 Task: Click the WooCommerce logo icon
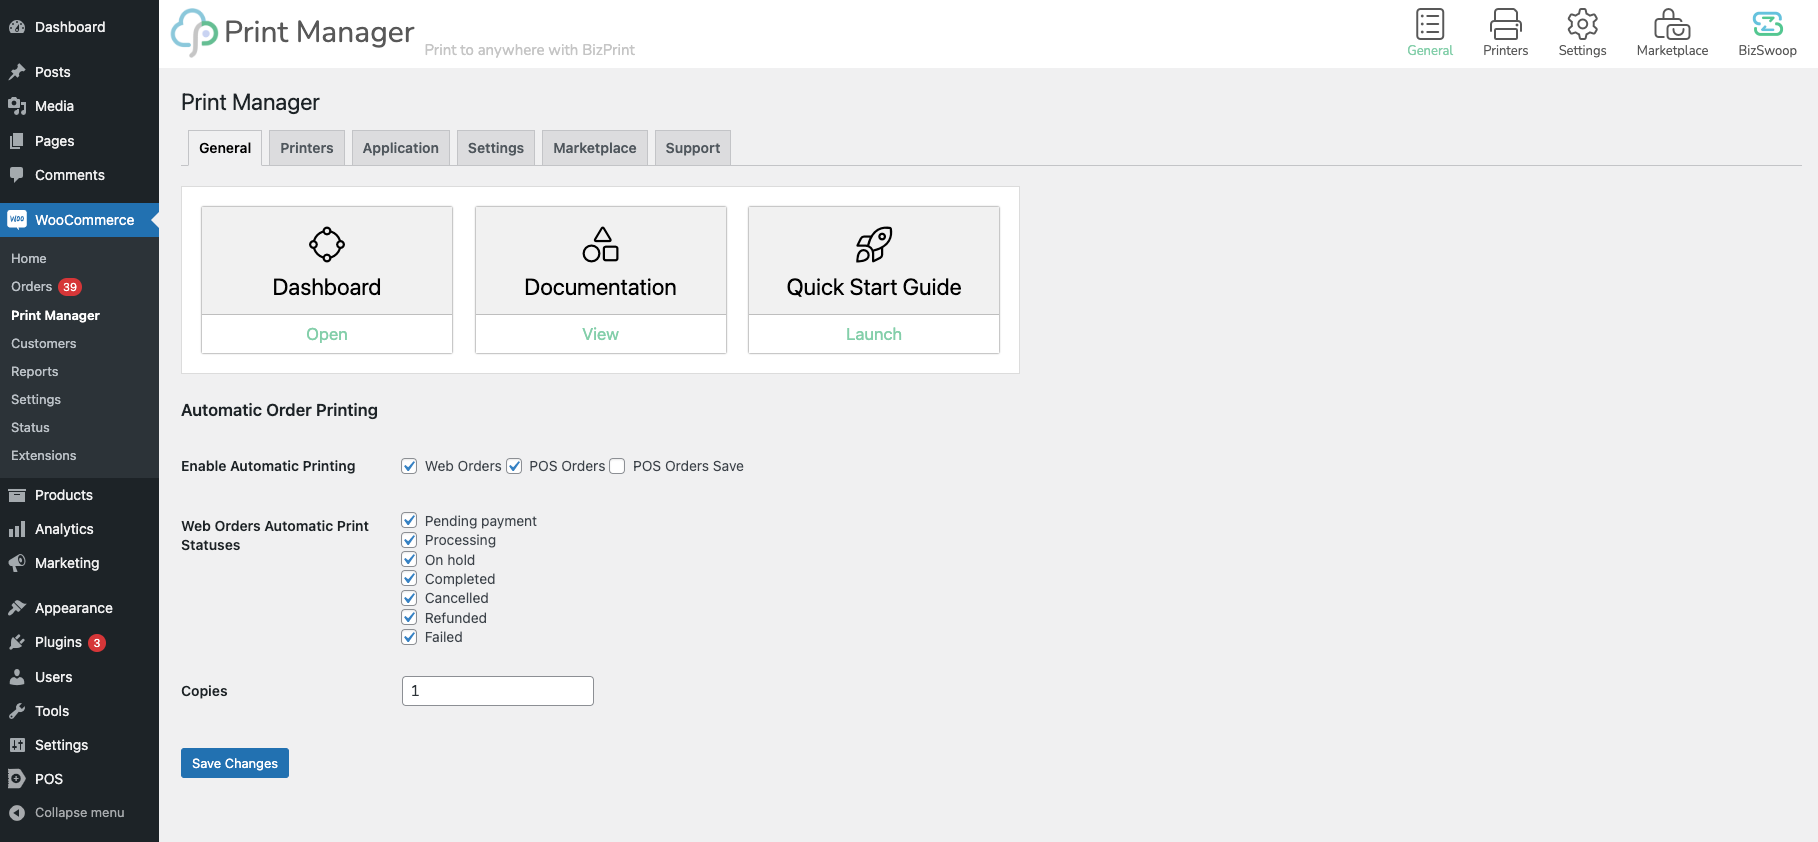tap(17, 220)
